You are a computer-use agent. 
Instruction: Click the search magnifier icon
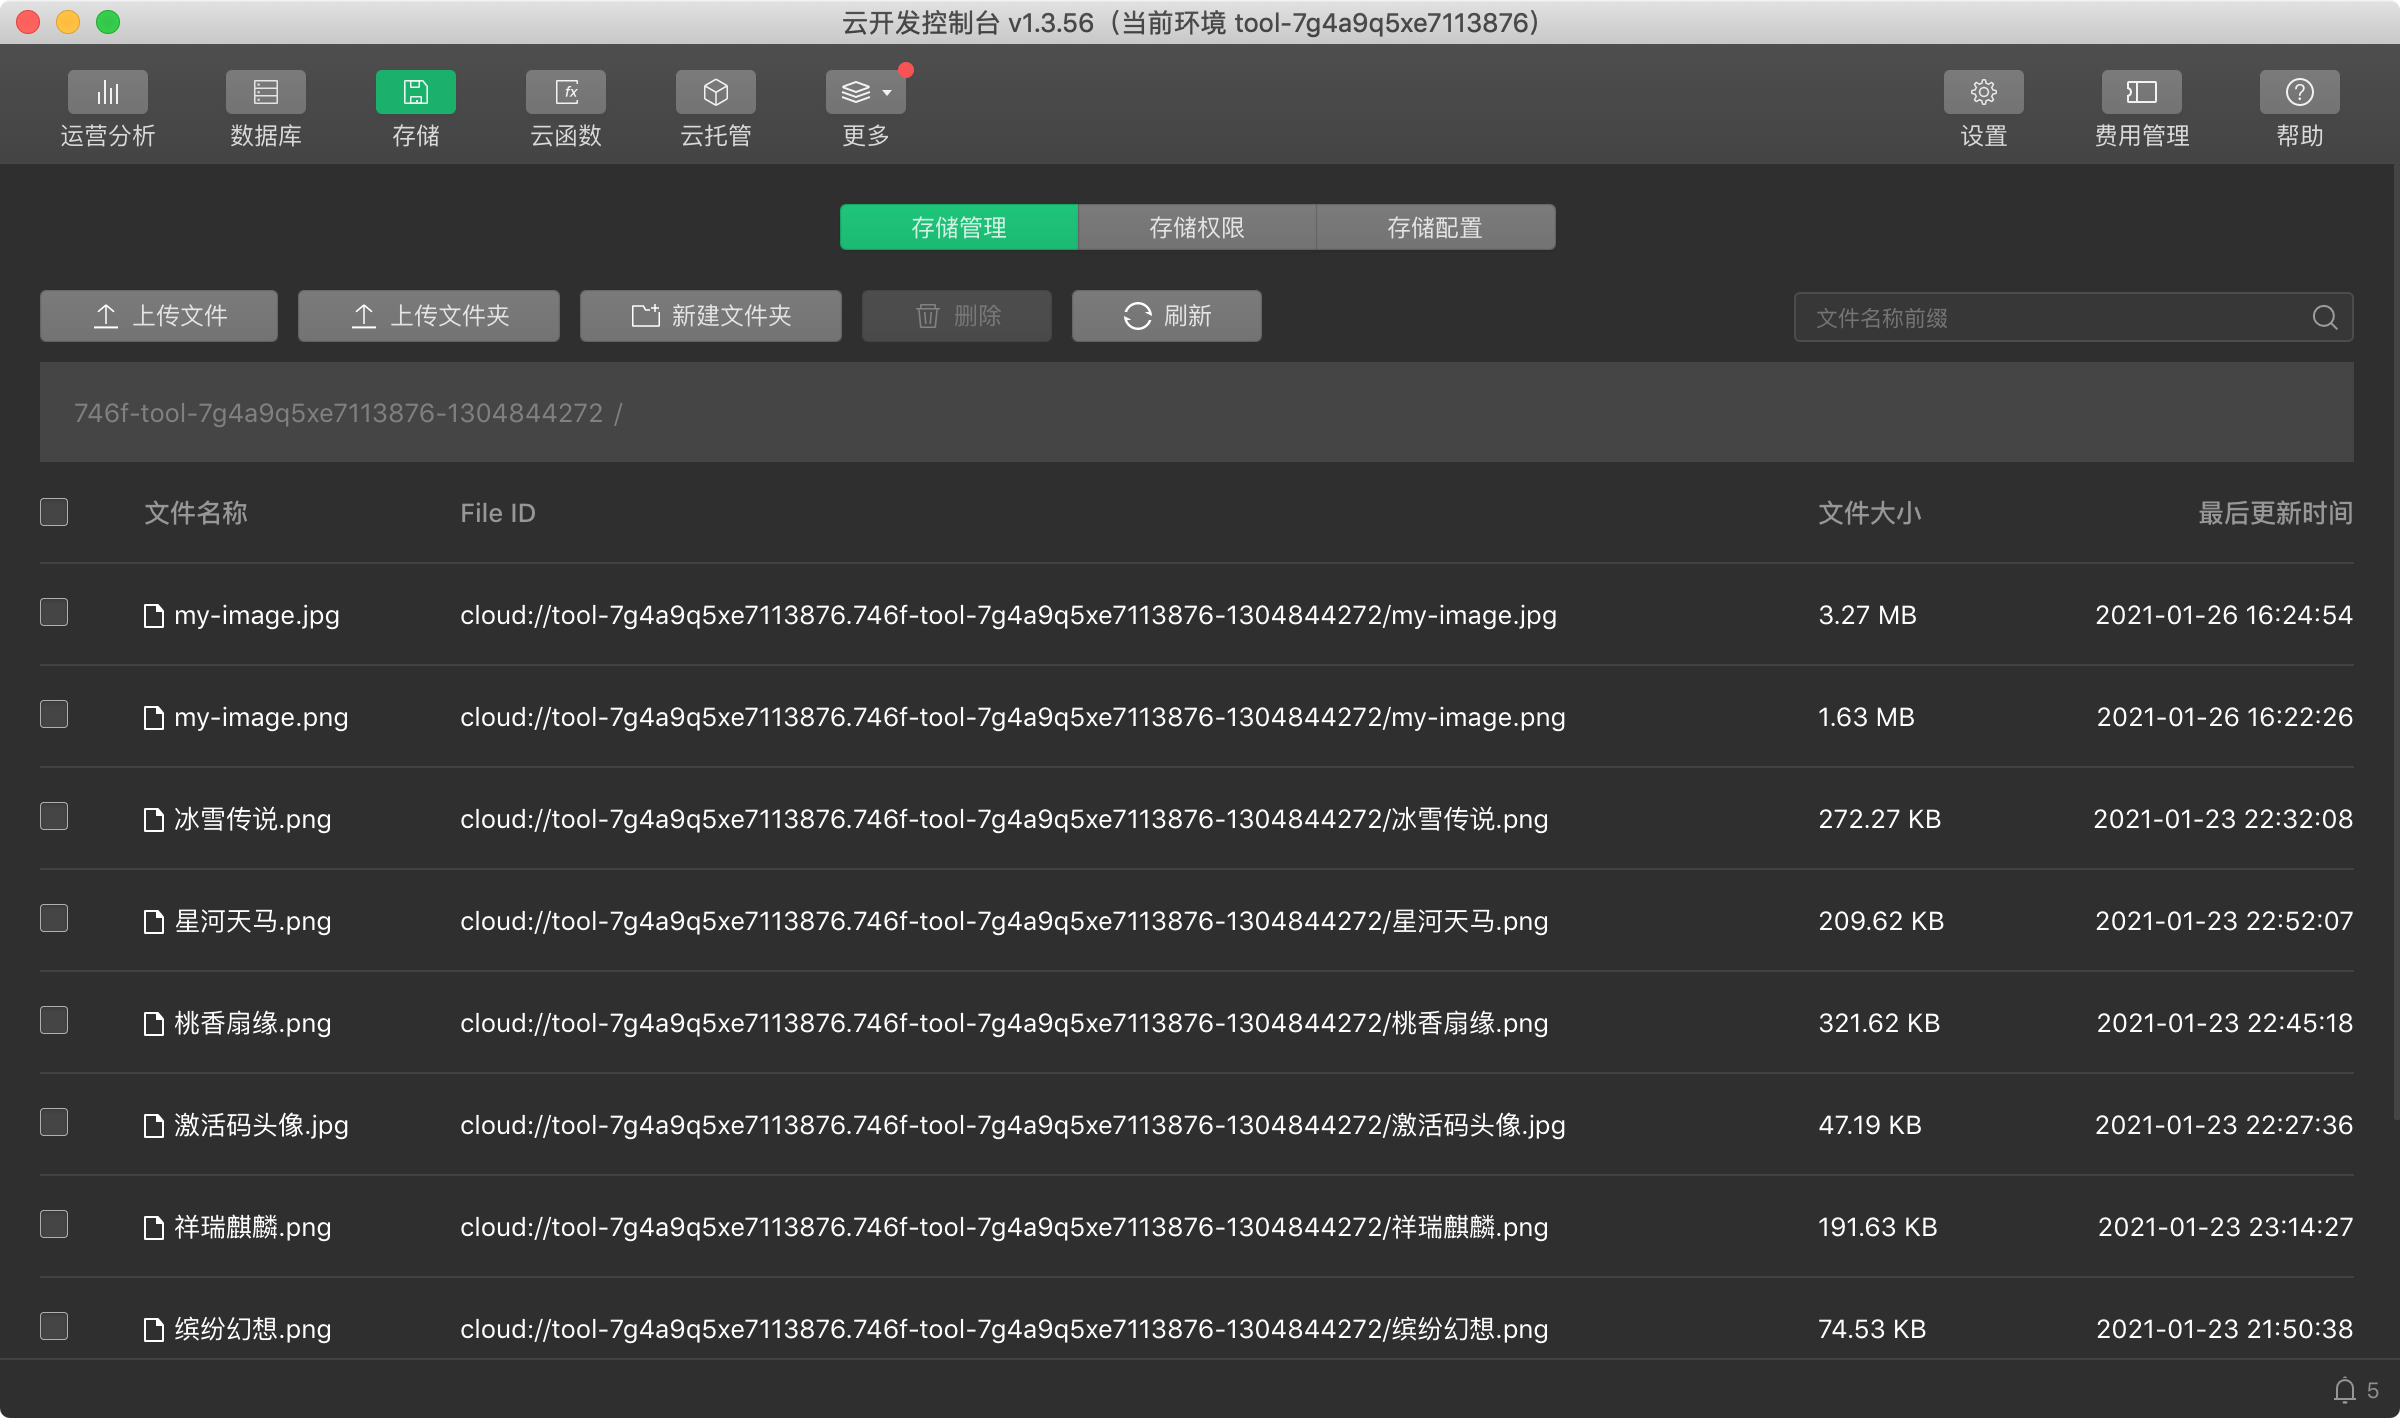[2325, 318]
